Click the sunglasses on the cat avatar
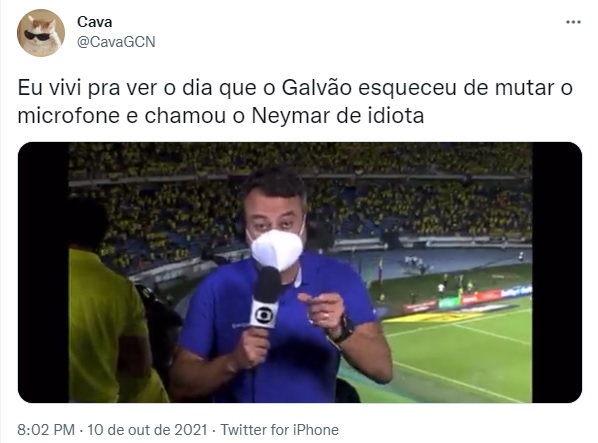598x443 pixels. 37,36
